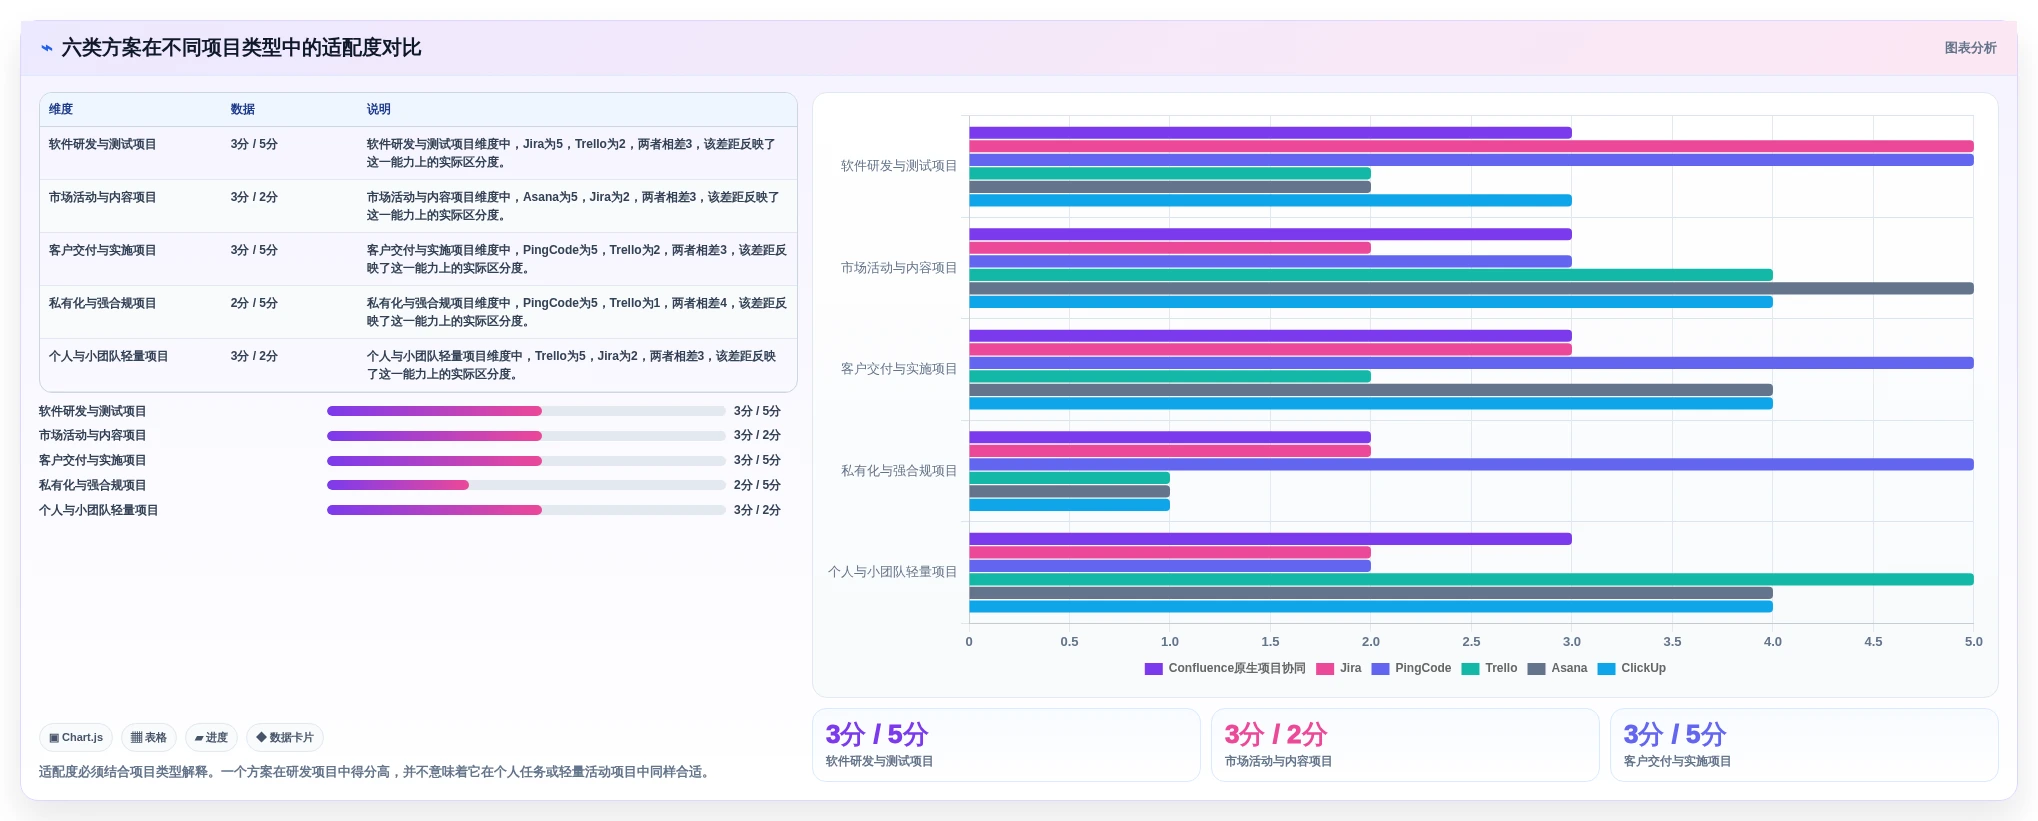Click progress bar for 私有化与强合规项目
Viewport: 2038px width, 821px height.
(x=526, y=485)
